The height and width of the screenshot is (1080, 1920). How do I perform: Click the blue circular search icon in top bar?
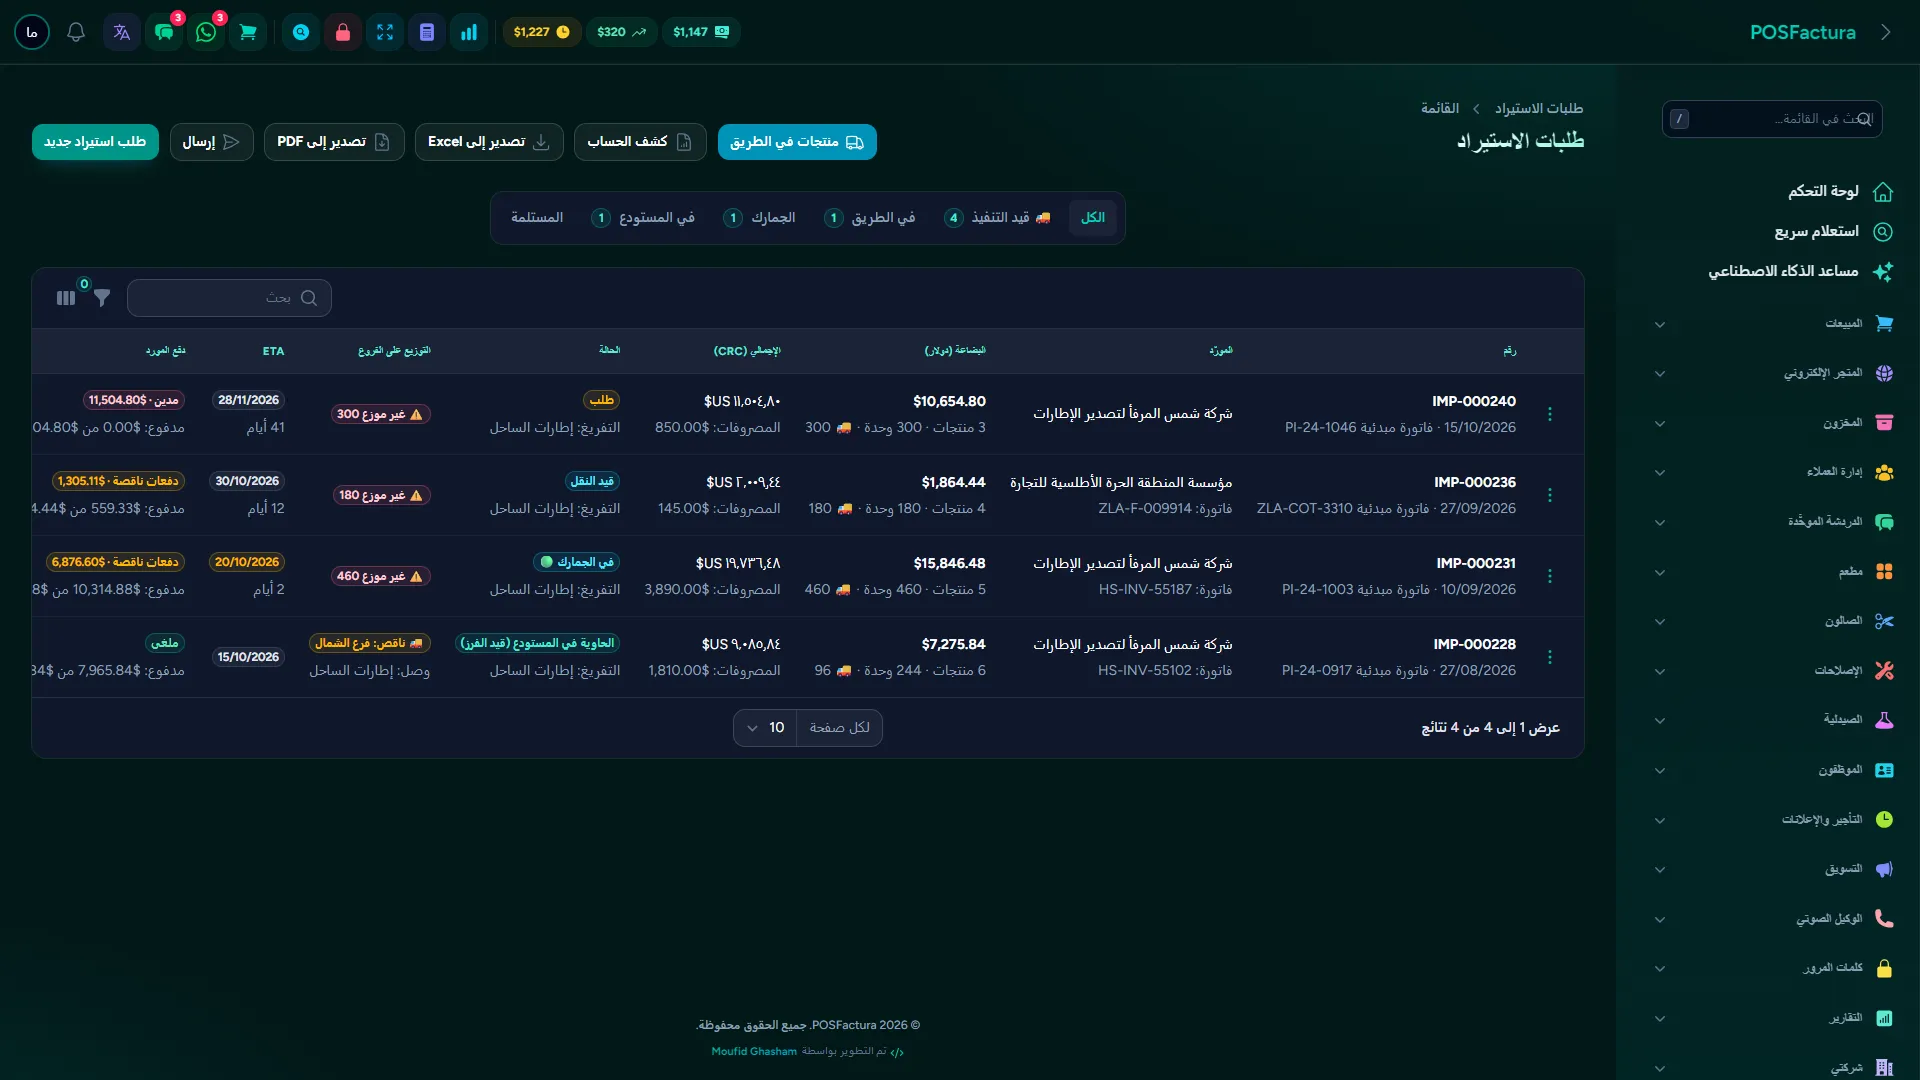tap(301, 32)
